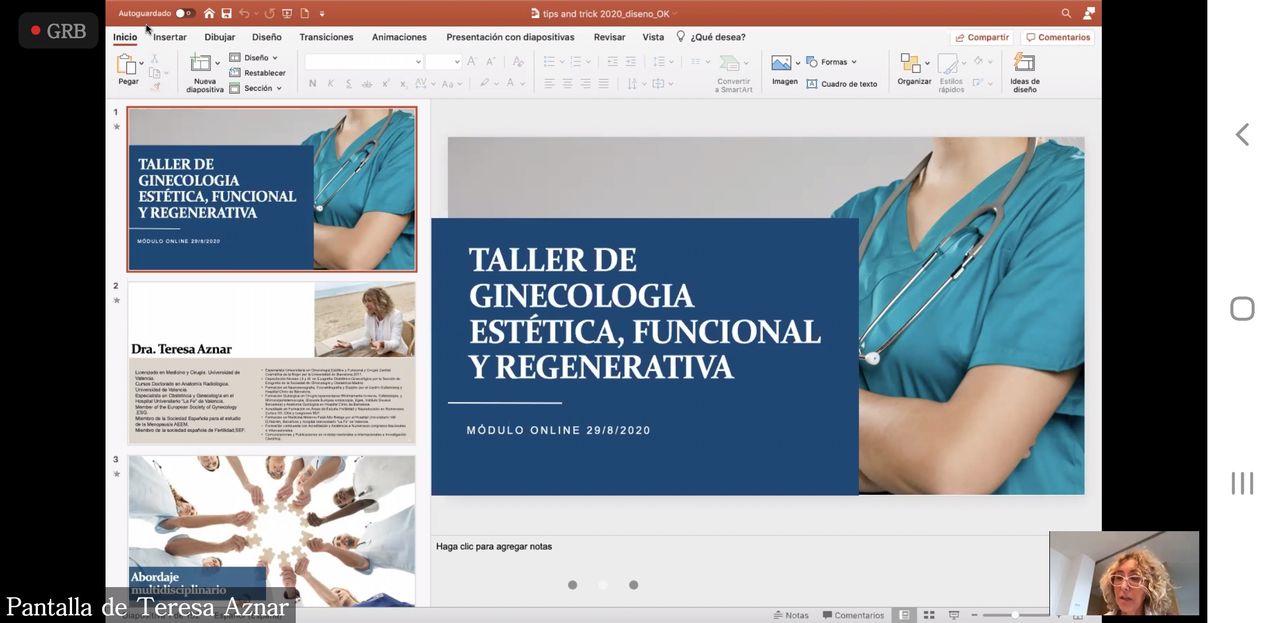Image resolution: width=1280 pixels, height=623 pixels.
Task: Adjust the zoom slider in status bar
Action: tap(1014, 615)
